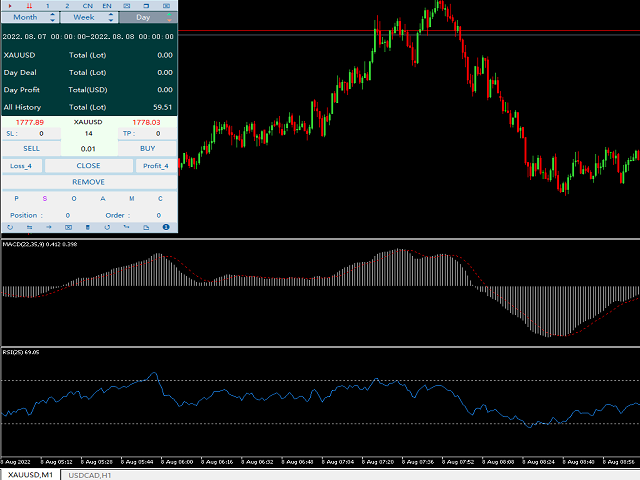Click the red horizontal price line on chart
640x480 pixels.
pyautogui.click(x=408, y=31)
